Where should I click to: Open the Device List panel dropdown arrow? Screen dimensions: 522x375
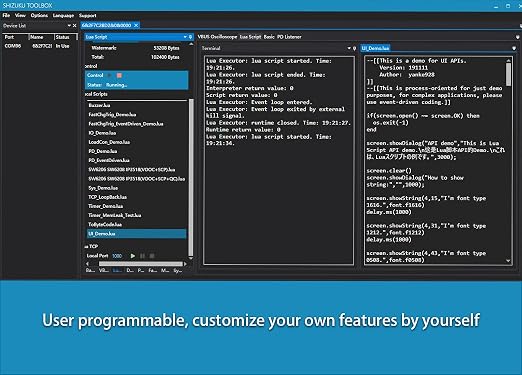pyautogui.click(x=69, y=26)
